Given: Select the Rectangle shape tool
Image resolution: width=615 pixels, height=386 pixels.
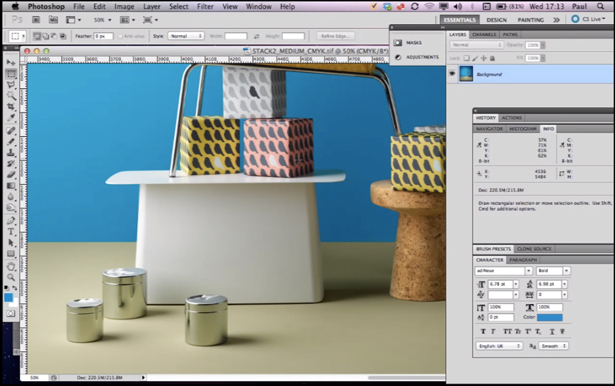Looking at the screenshot, I should click(11, 253).
